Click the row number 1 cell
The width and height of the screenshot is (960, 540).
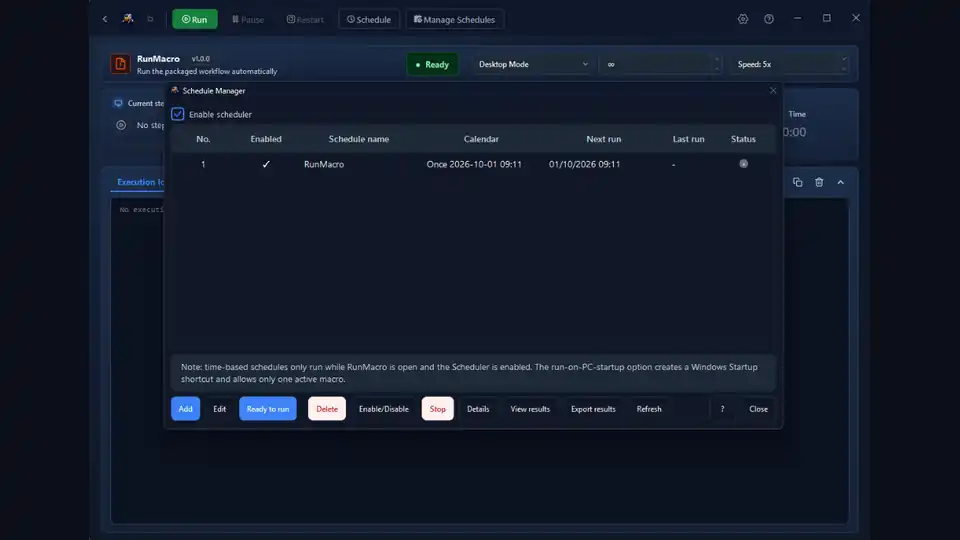[203, 164]
